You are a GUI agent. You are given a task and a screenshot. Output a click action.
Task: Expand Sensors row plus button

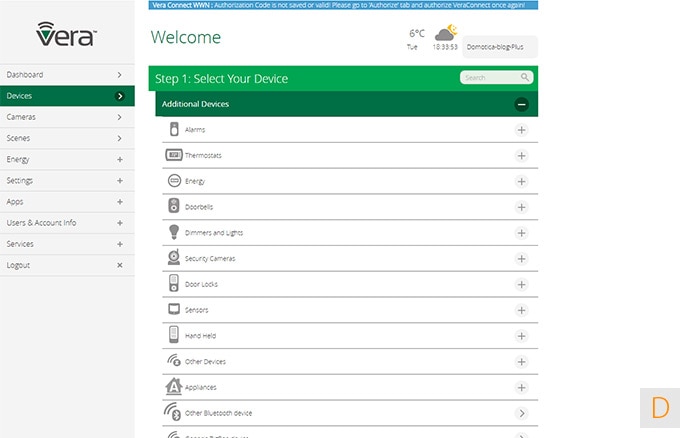(521, 310)
